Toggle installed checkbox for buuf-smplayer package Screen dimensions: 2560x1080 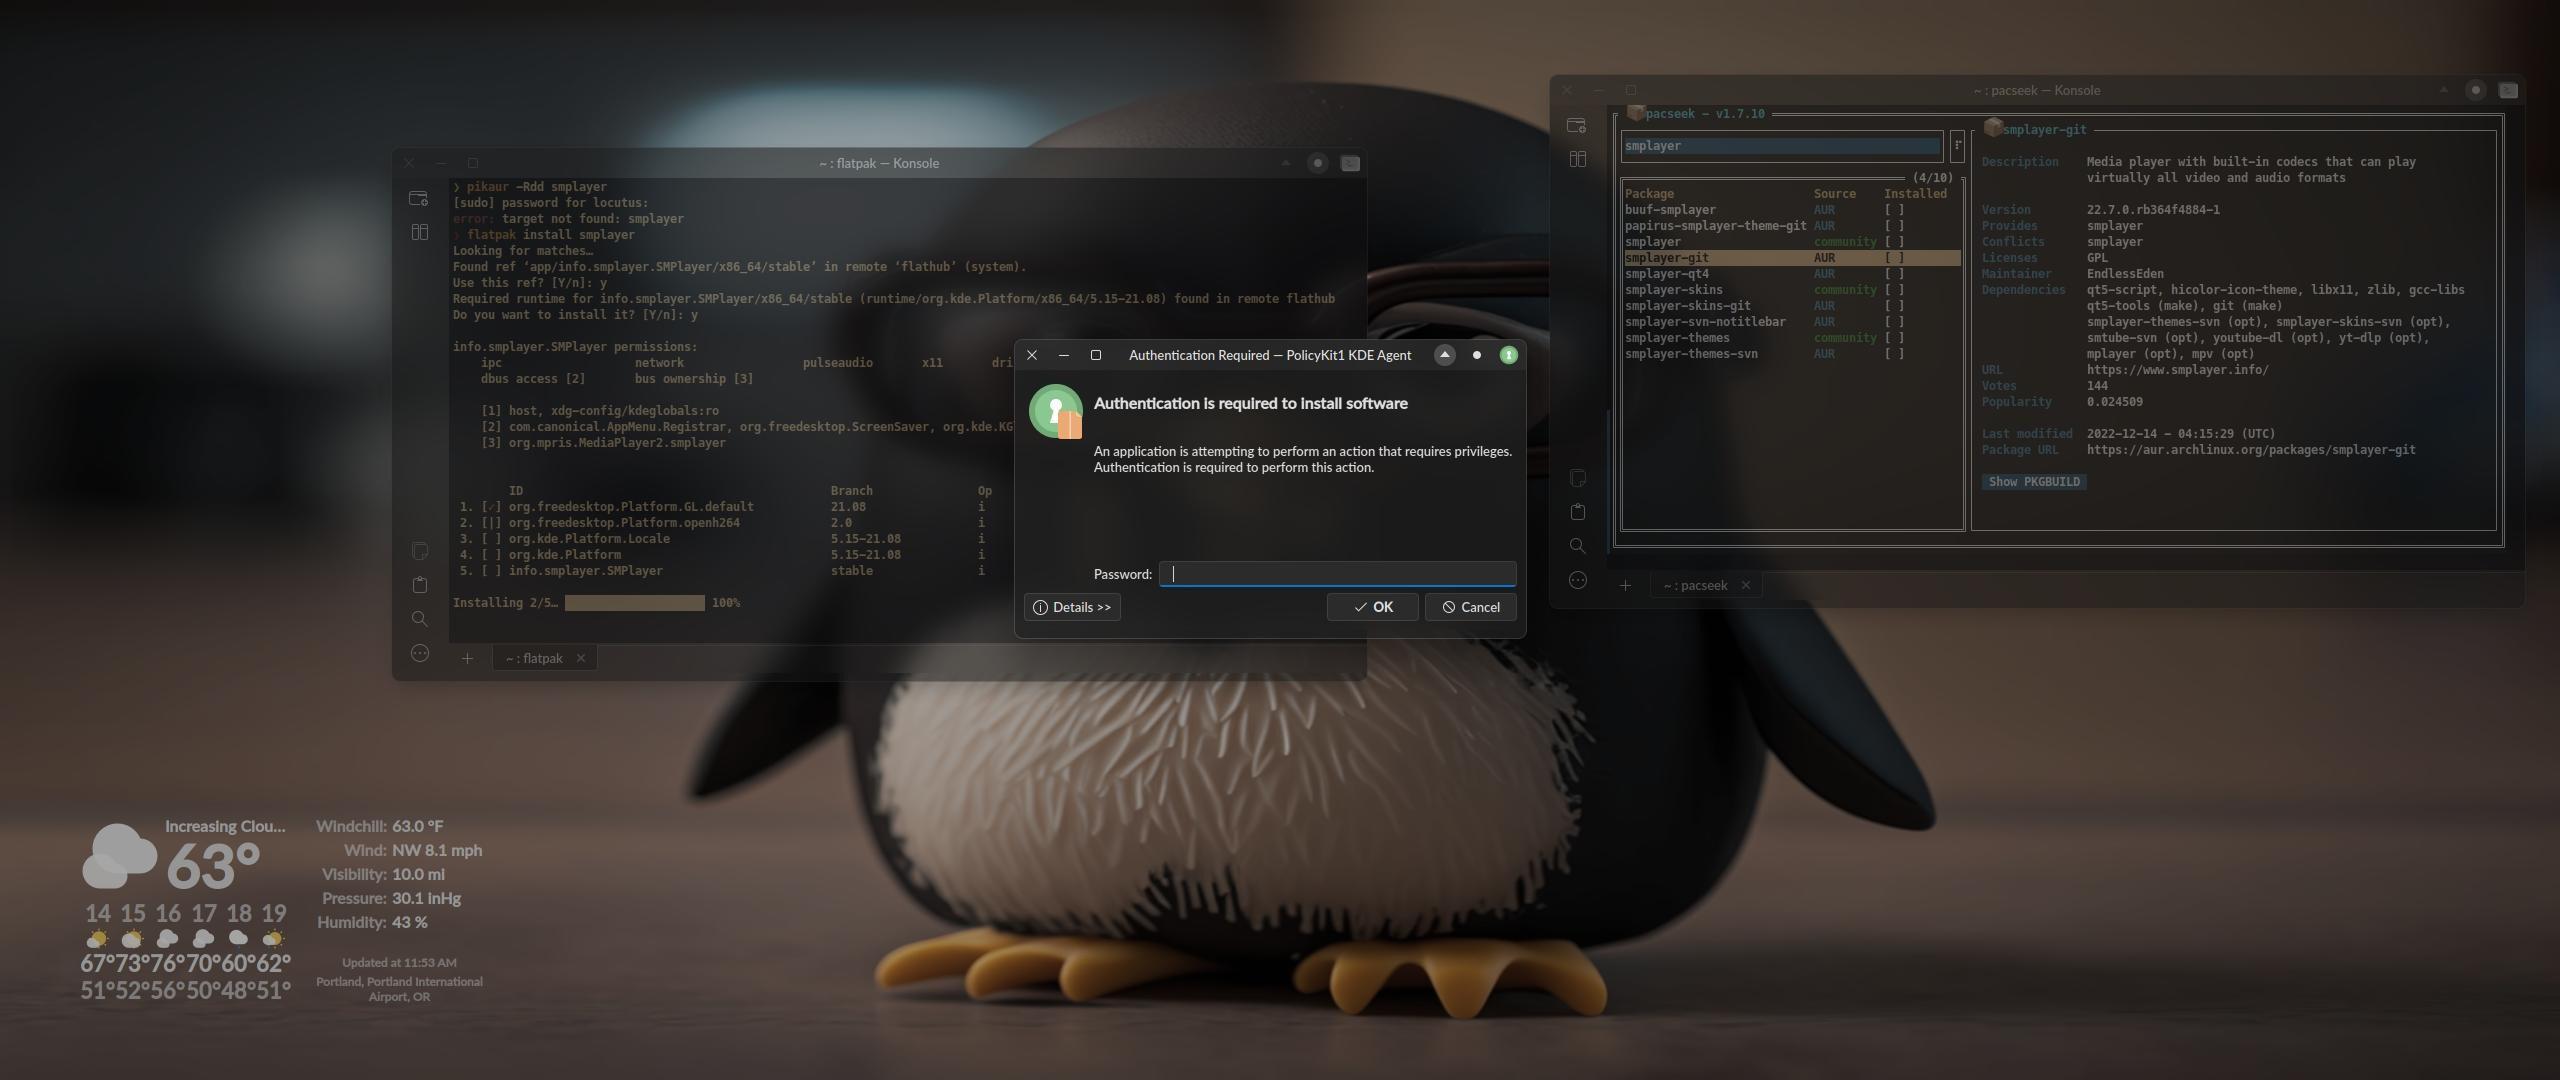pyautogui.click(x=1894, y=210)
